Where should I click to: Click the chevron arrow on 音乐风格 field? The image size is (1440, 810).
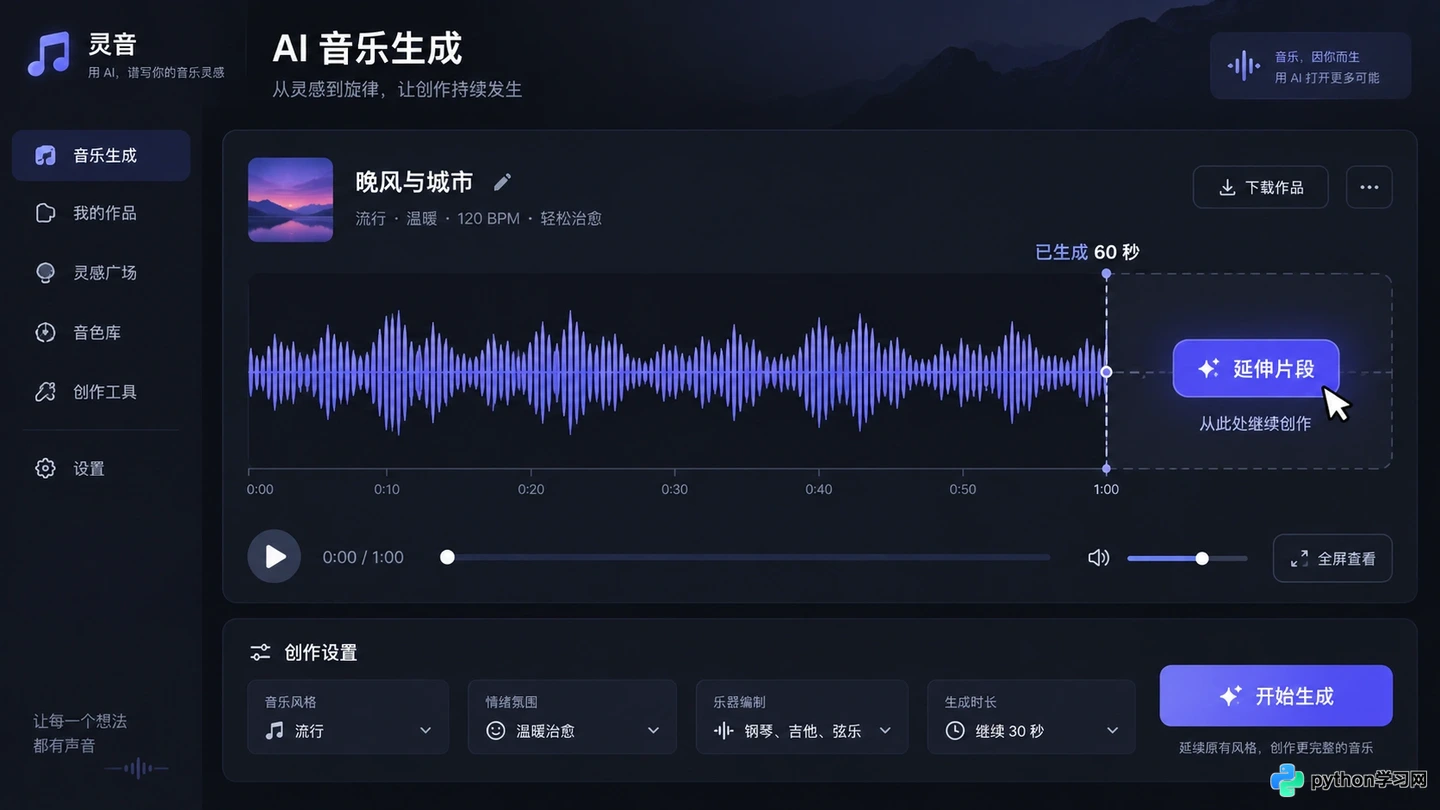tap(425, 731)
